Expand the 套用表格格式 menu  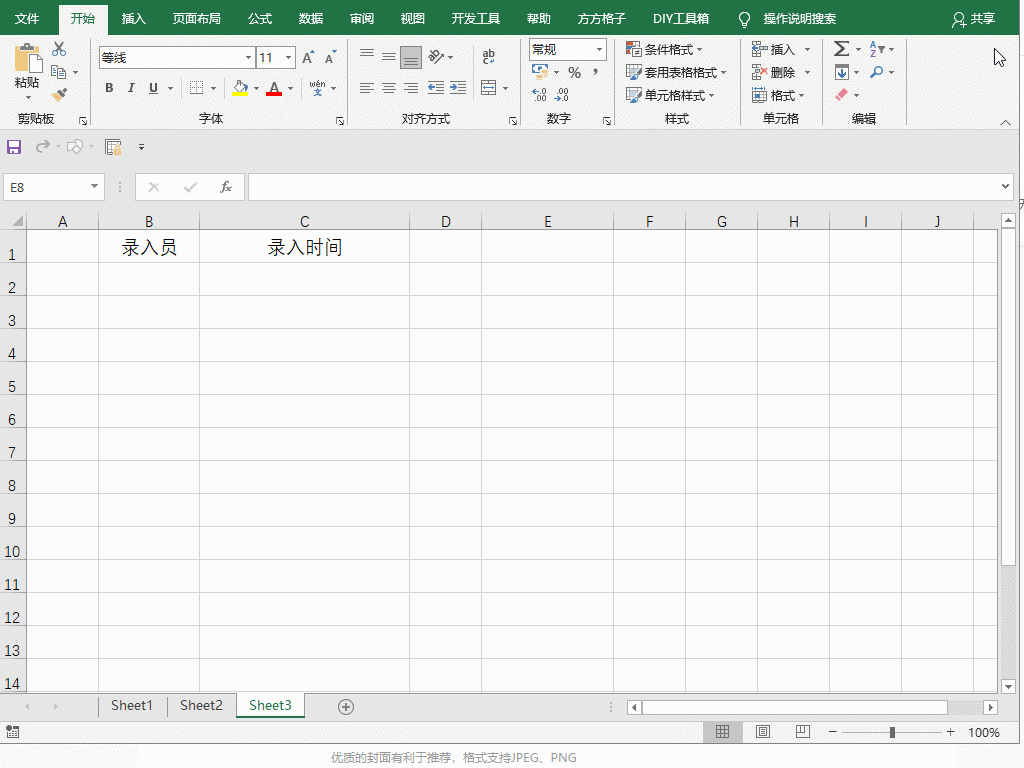676,72
